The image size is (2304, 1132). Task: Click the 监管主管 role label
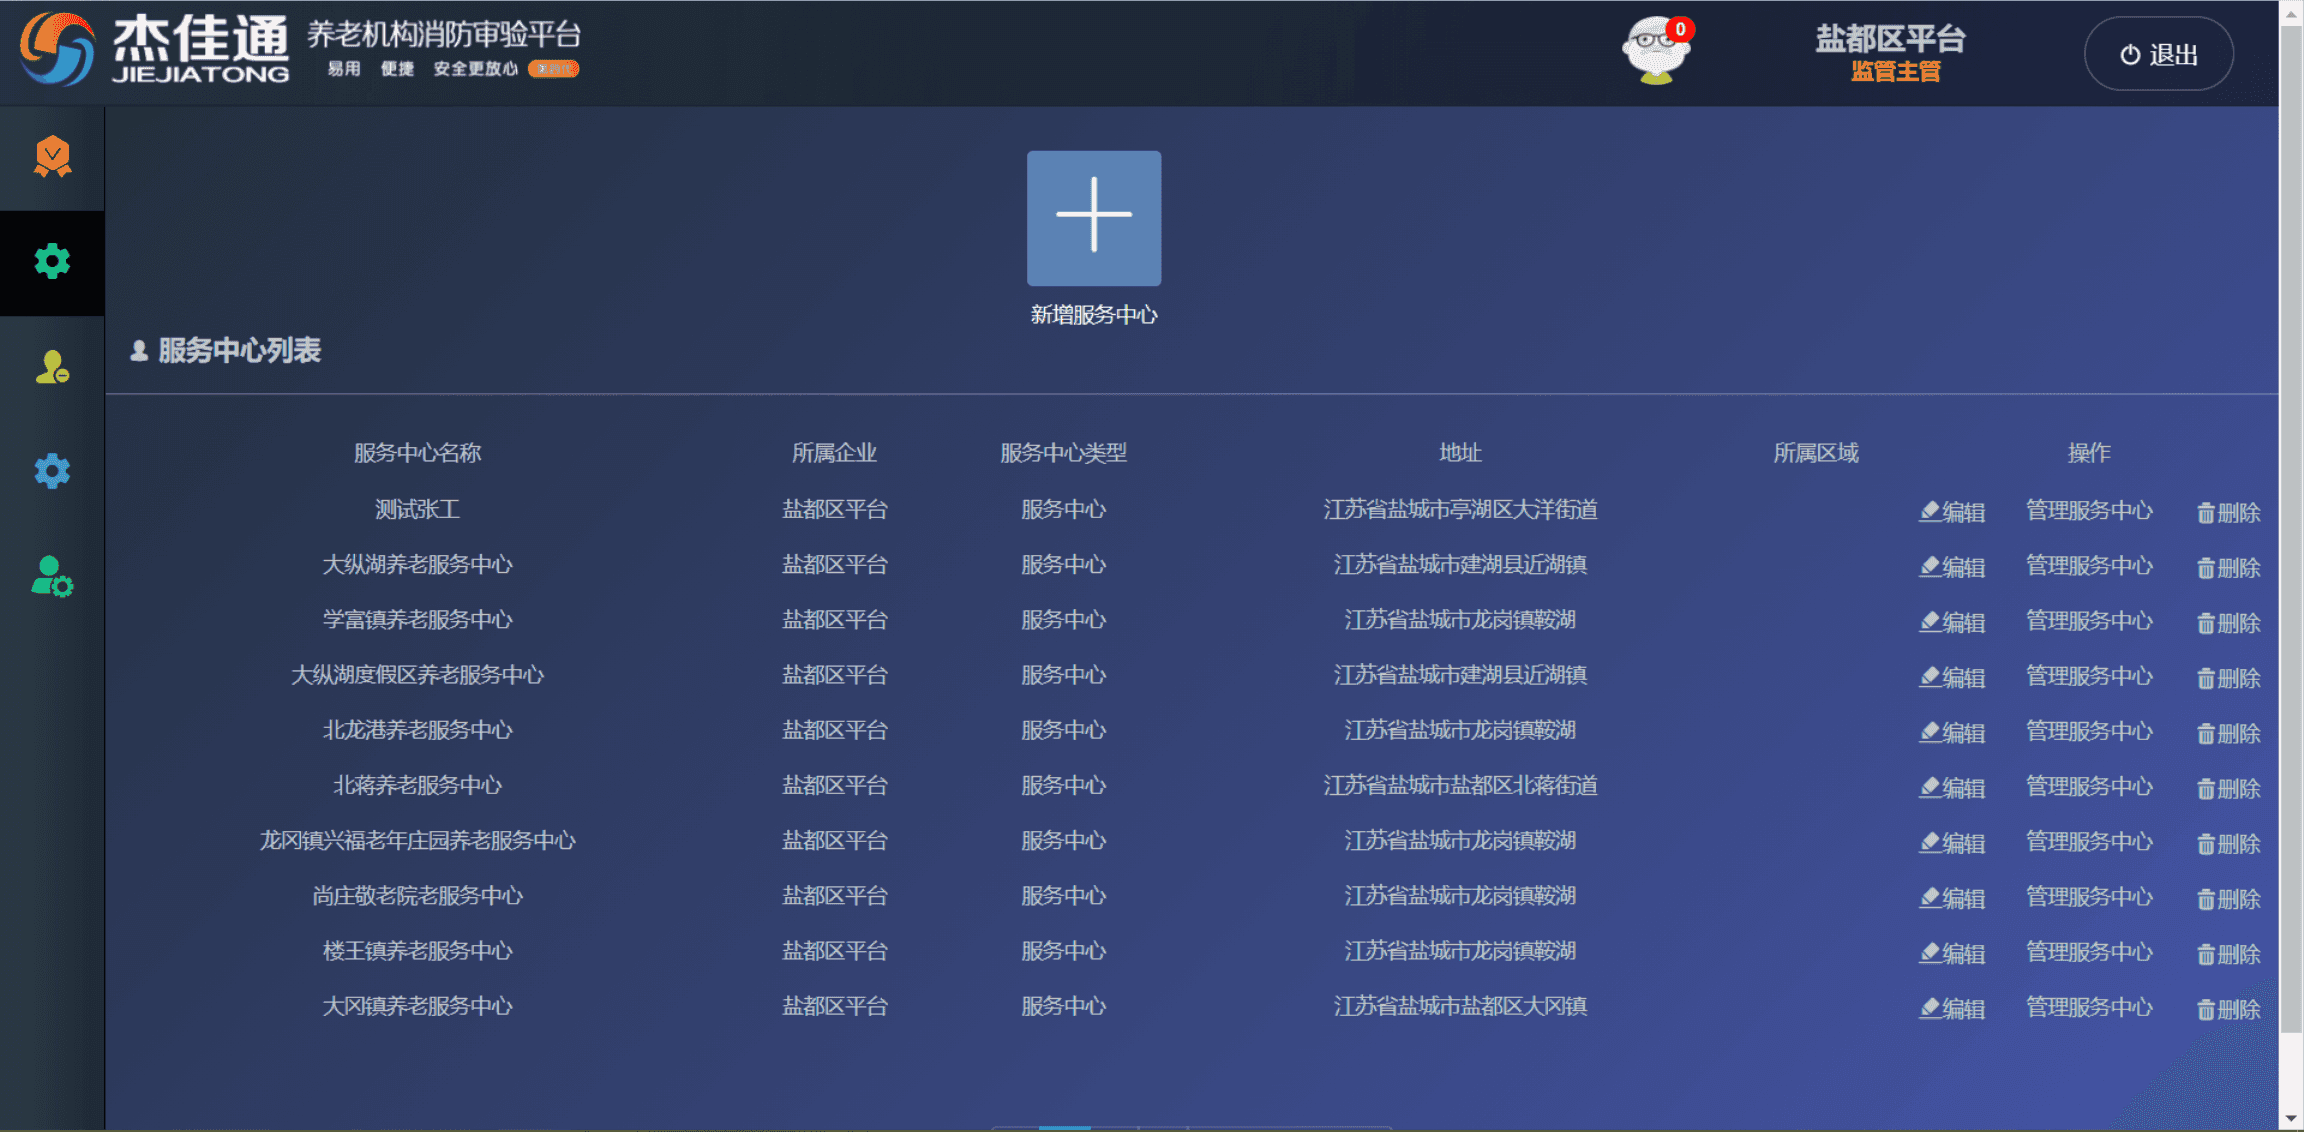[x=1895, y=72]
